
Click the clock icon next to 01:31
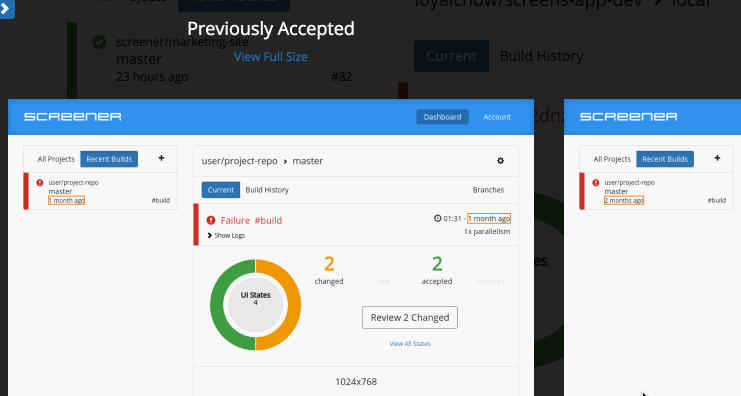438,218
